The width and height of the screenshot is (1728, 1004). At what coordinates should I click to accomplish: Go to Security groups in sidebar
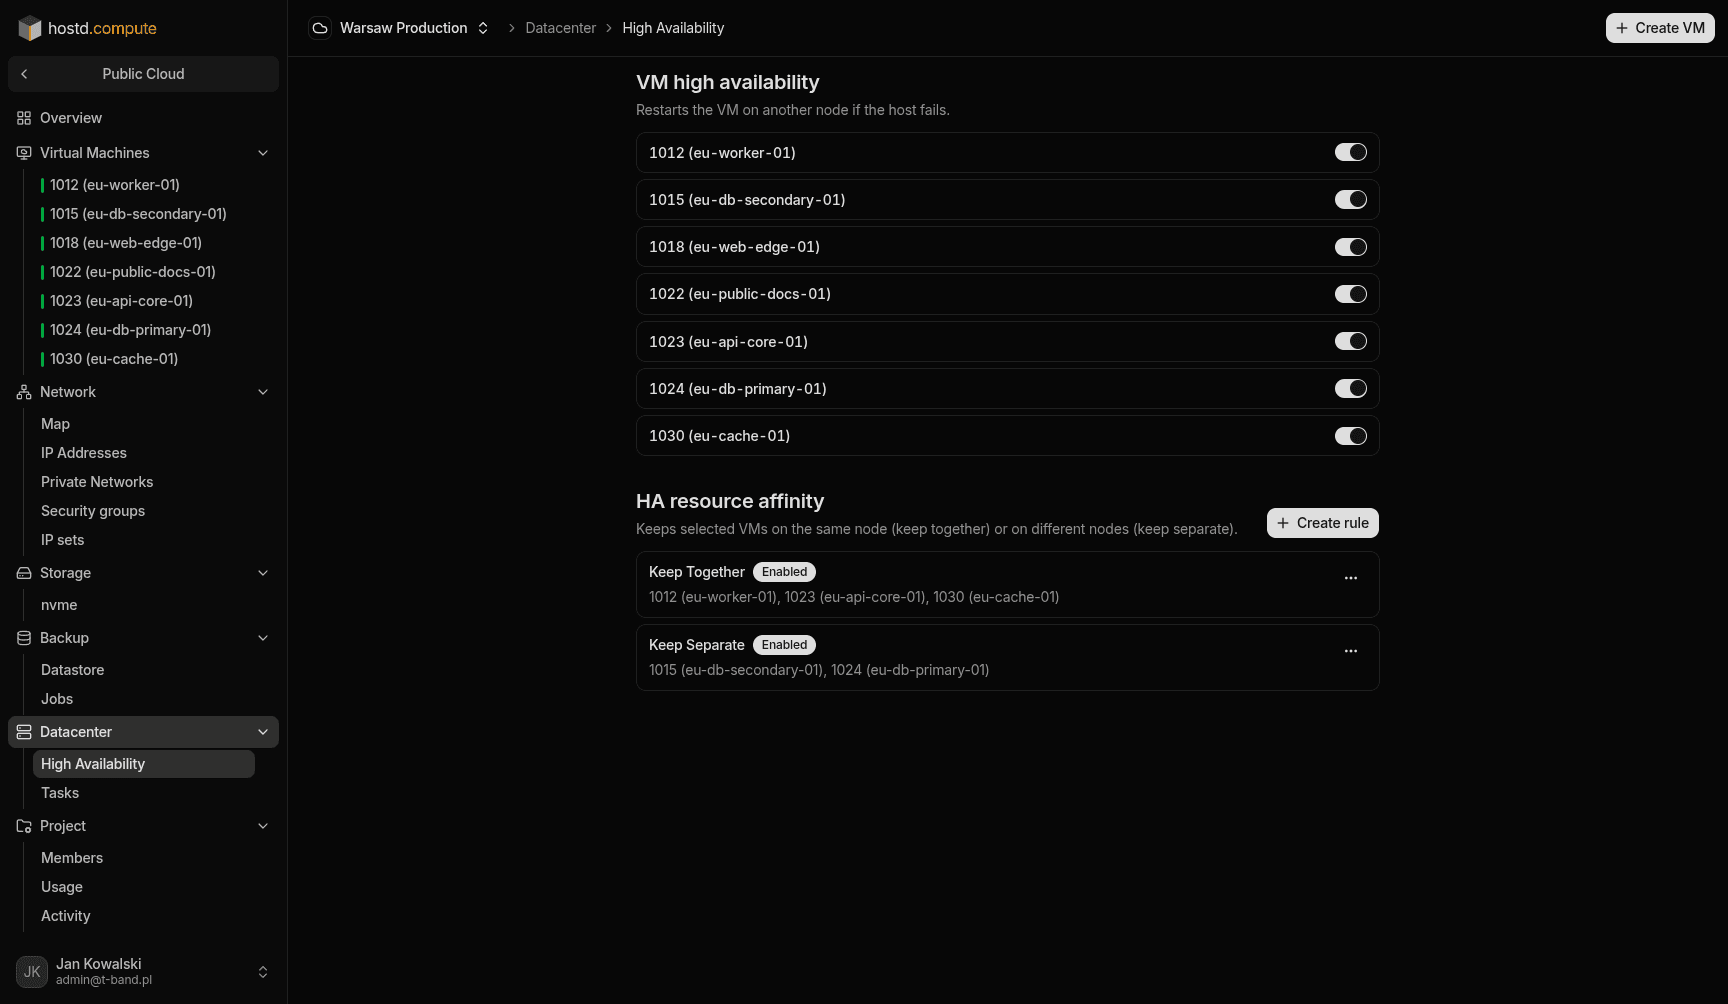144,511
